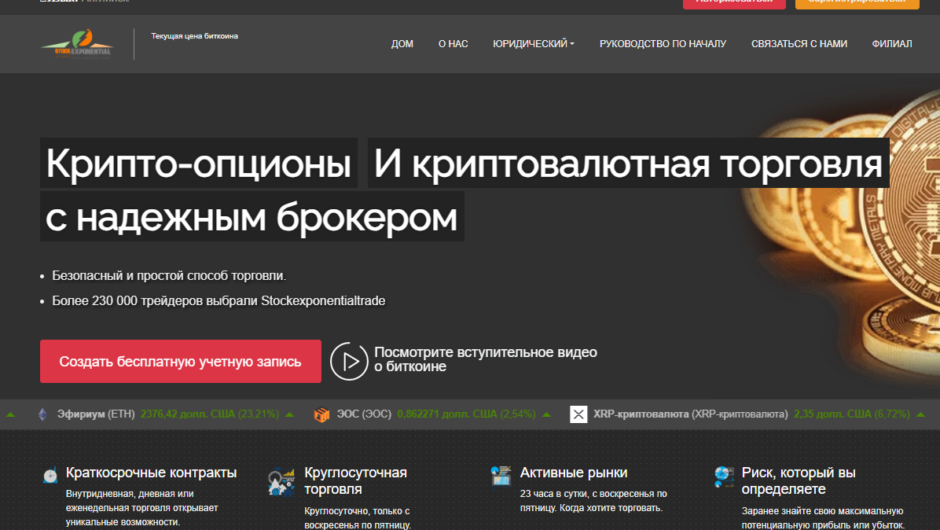
Task: Click the icon beside Круглосуточная торговля
Action: tap(281, 483)
